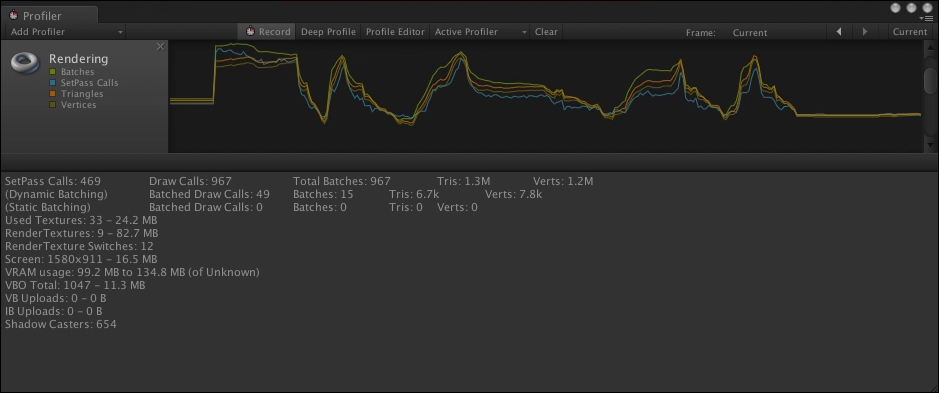Clear the recorded profiler data
Image resolution: width=939 pixels, height=393 pixels.
[546, 32]
